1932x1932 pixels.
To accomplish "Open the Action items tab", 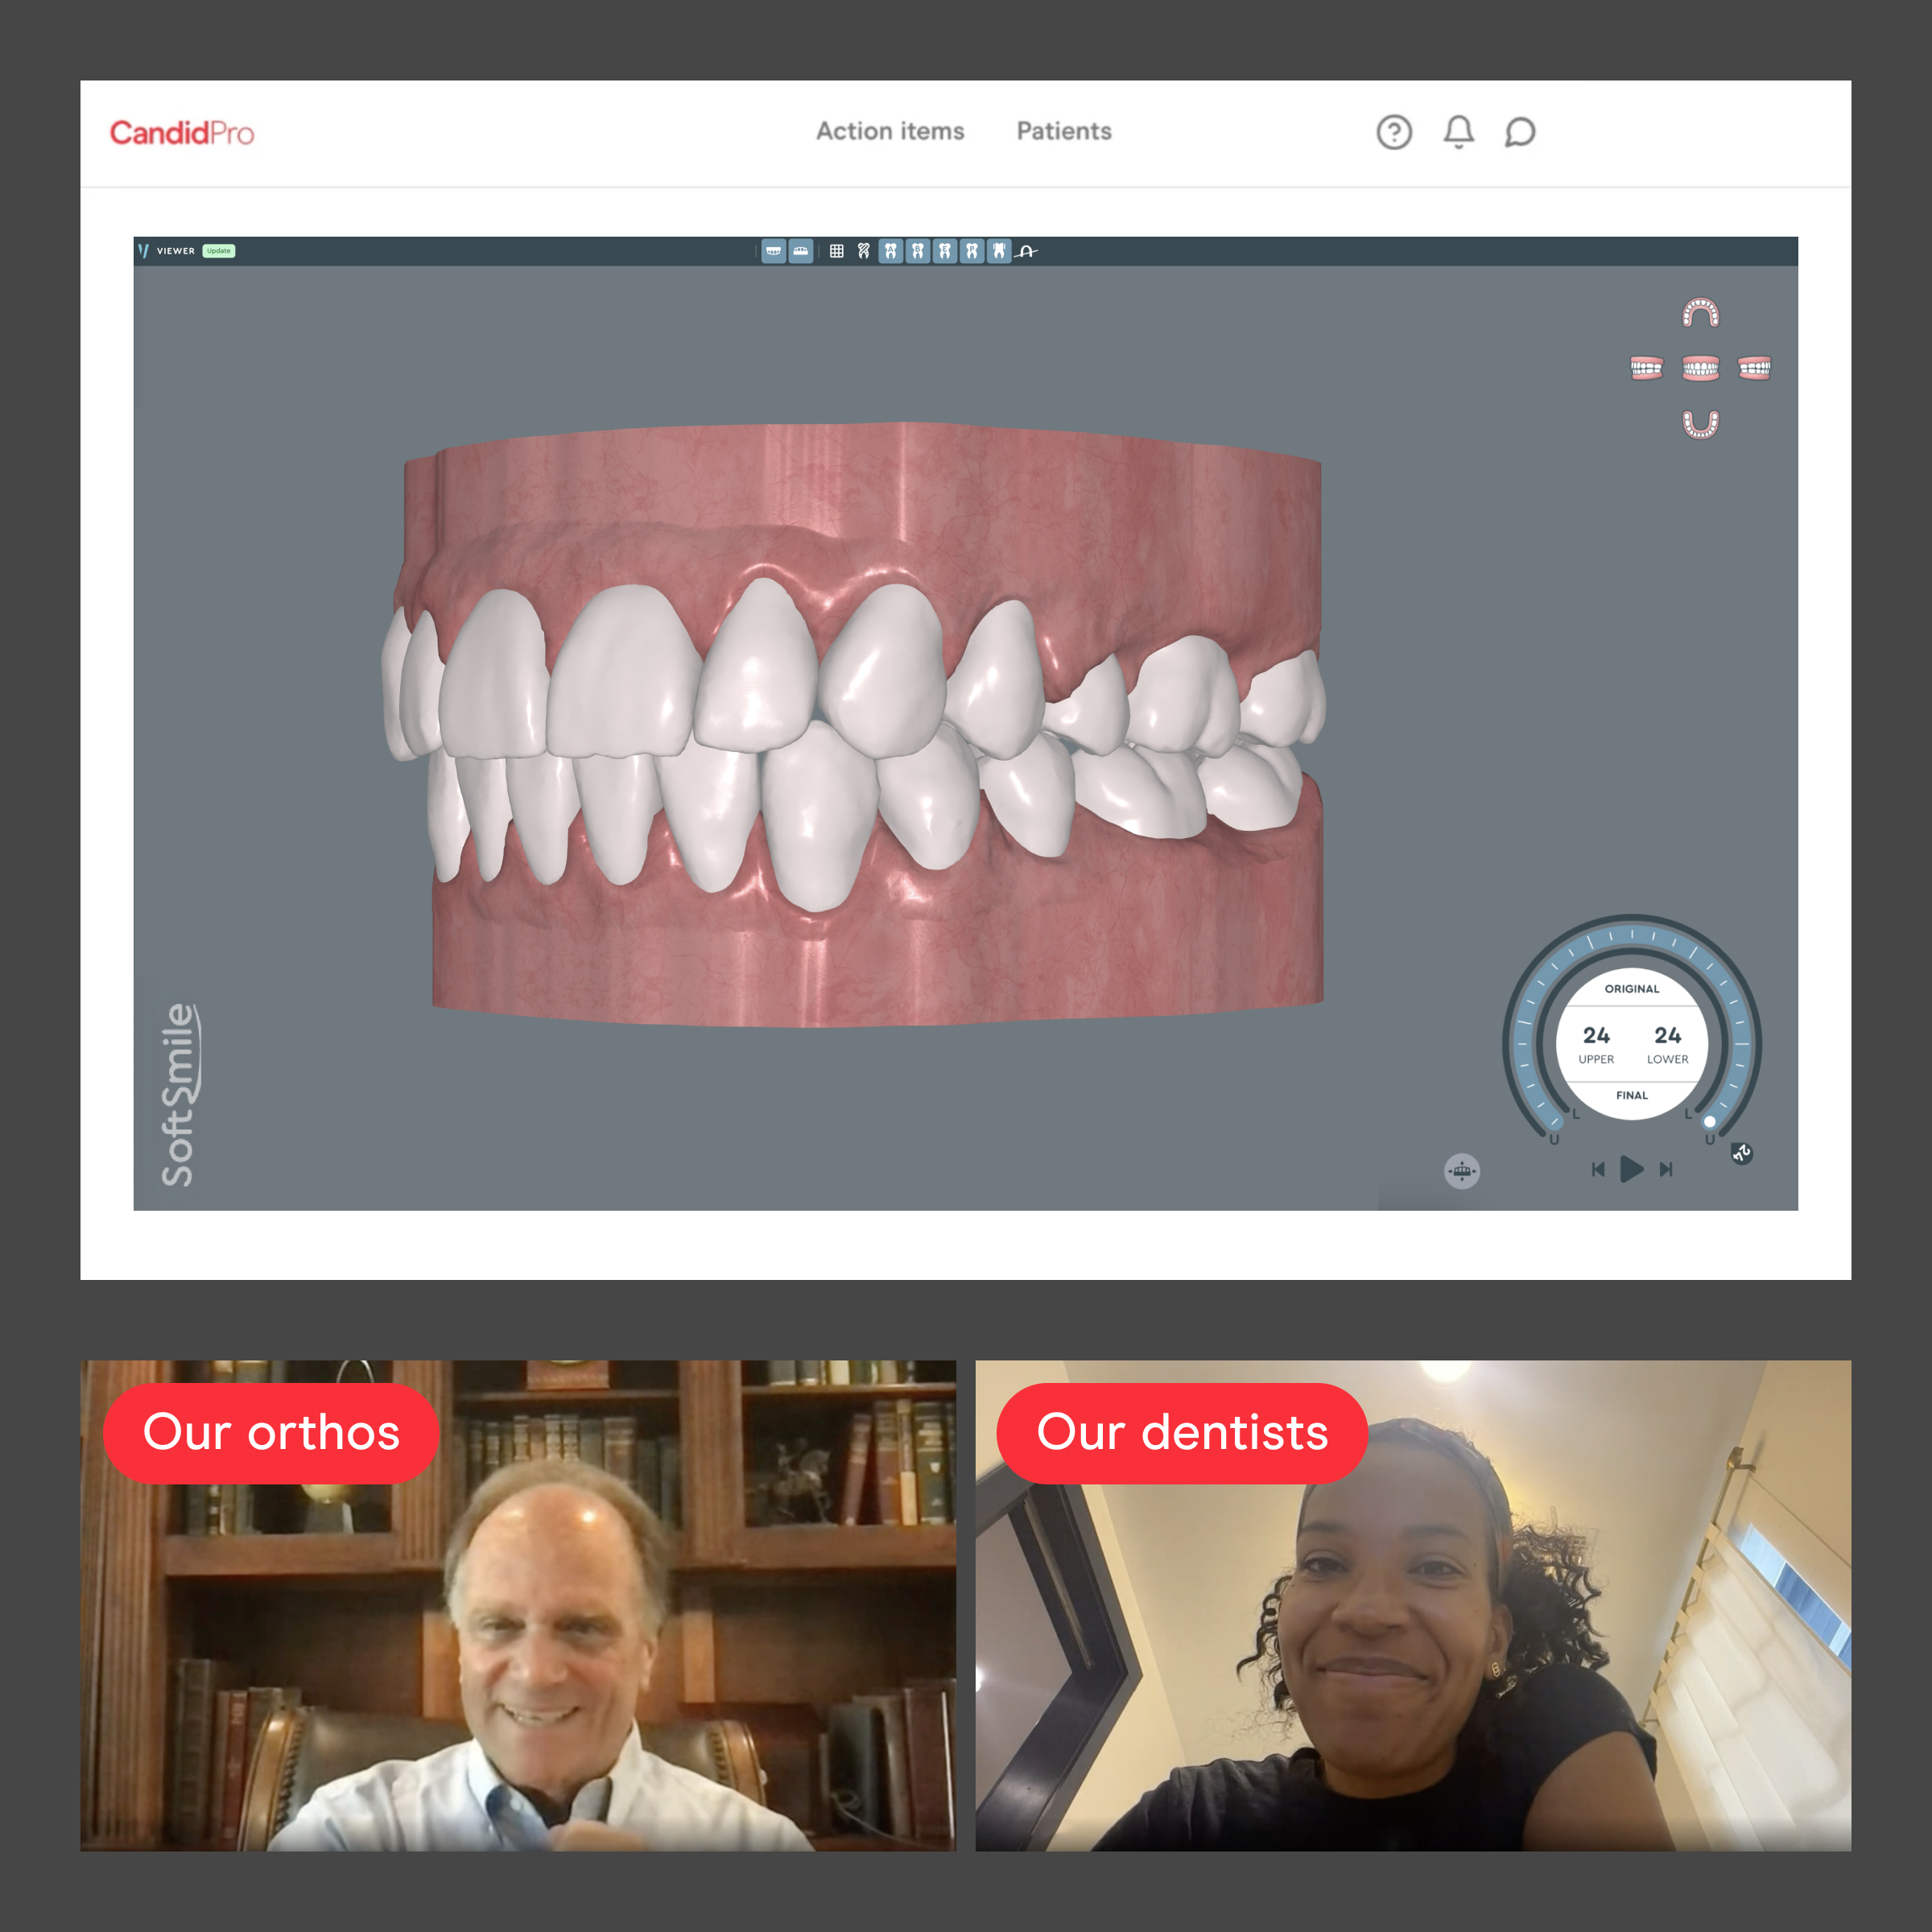I will coord(890,131).
